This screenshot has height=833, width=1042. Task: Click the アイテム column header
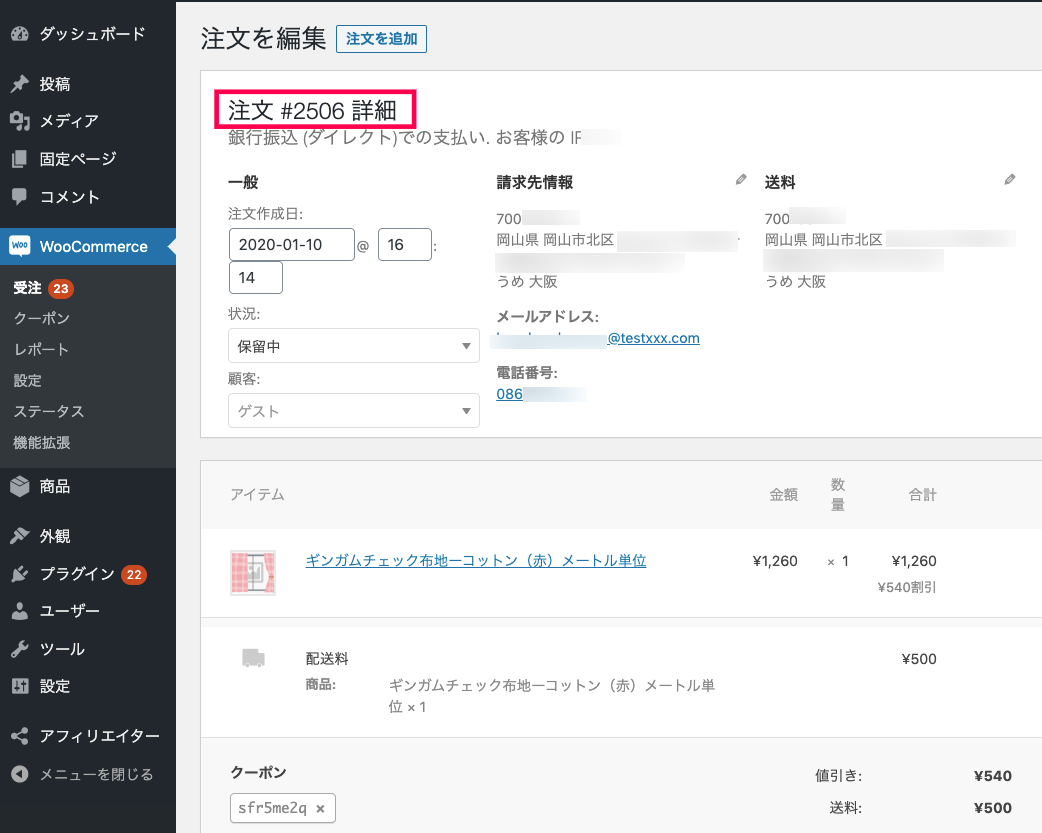257,495
